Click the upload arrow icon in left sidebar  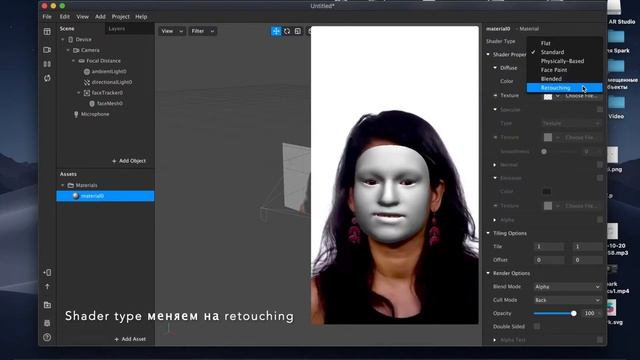pos(47,287)
